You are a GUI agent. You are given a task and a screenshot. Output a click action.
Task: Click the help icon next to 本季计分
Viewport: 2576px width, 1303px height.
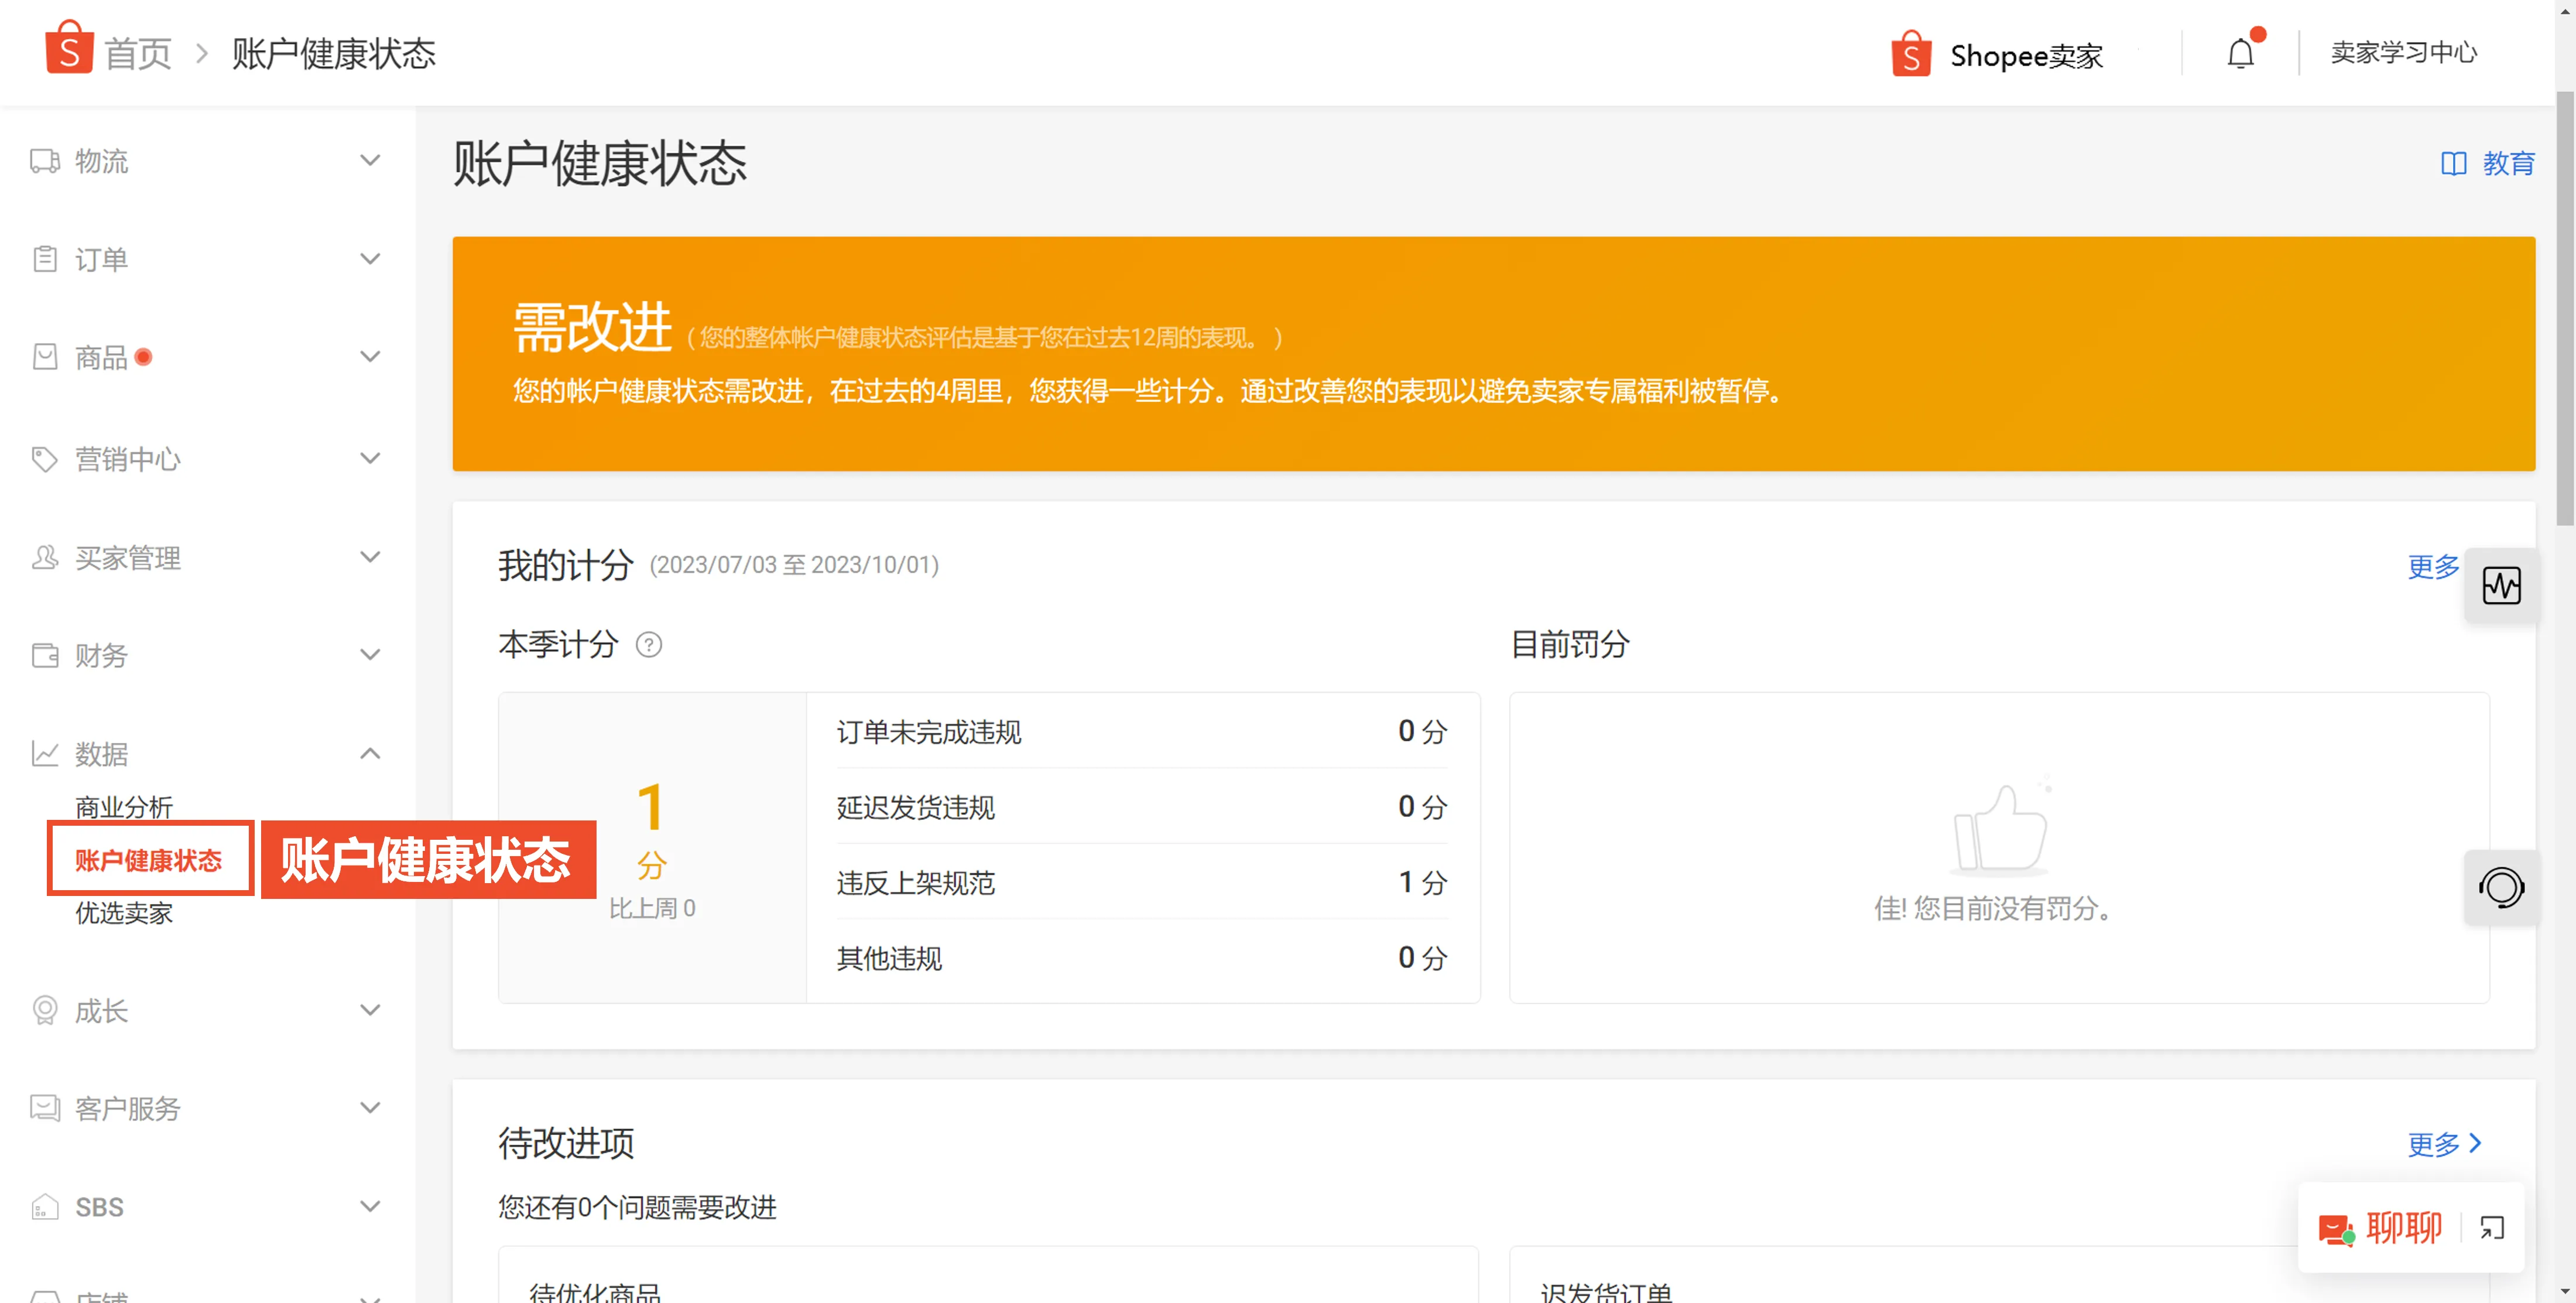pos(650,645)
